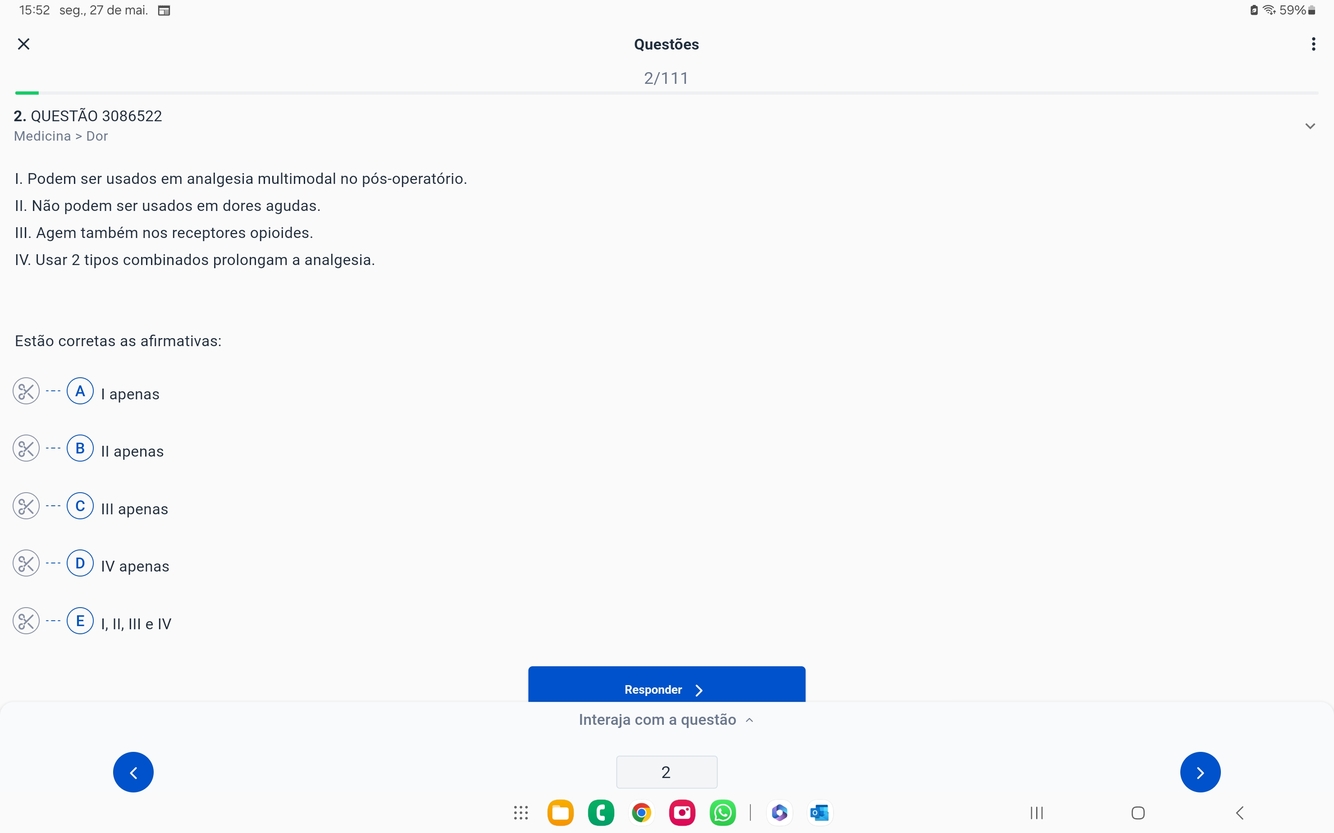Click the question number input field

click(666, 772)
